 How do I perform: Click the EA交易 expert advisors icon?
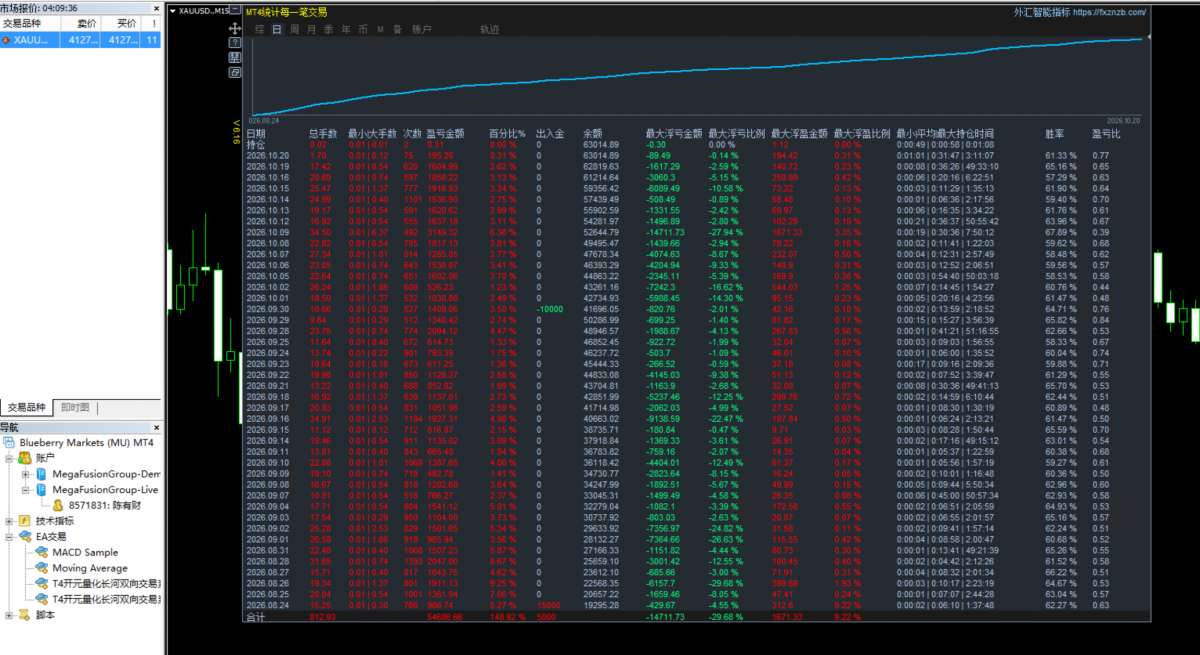coord(26,537)
